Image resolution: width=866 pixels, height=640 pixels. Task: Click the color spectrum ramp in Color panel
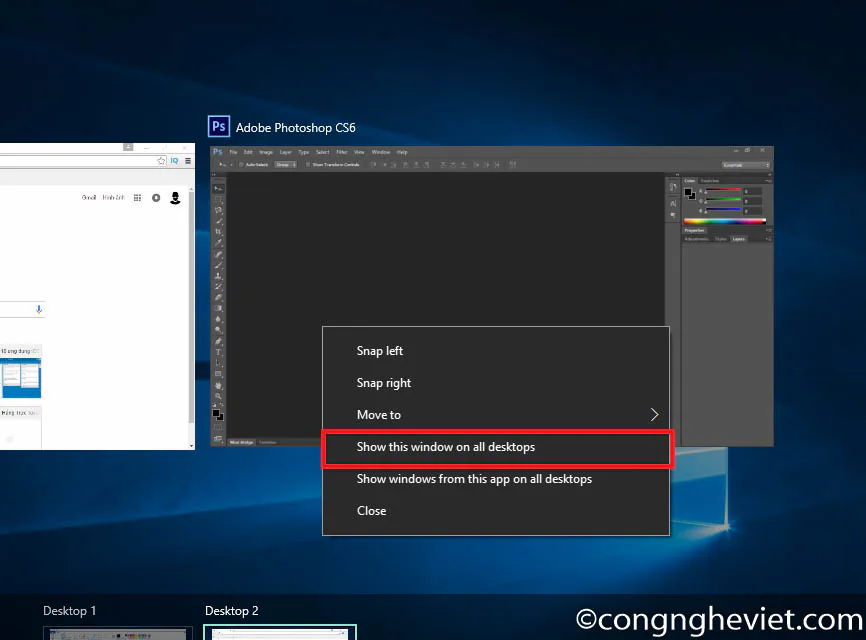(725, 222)
